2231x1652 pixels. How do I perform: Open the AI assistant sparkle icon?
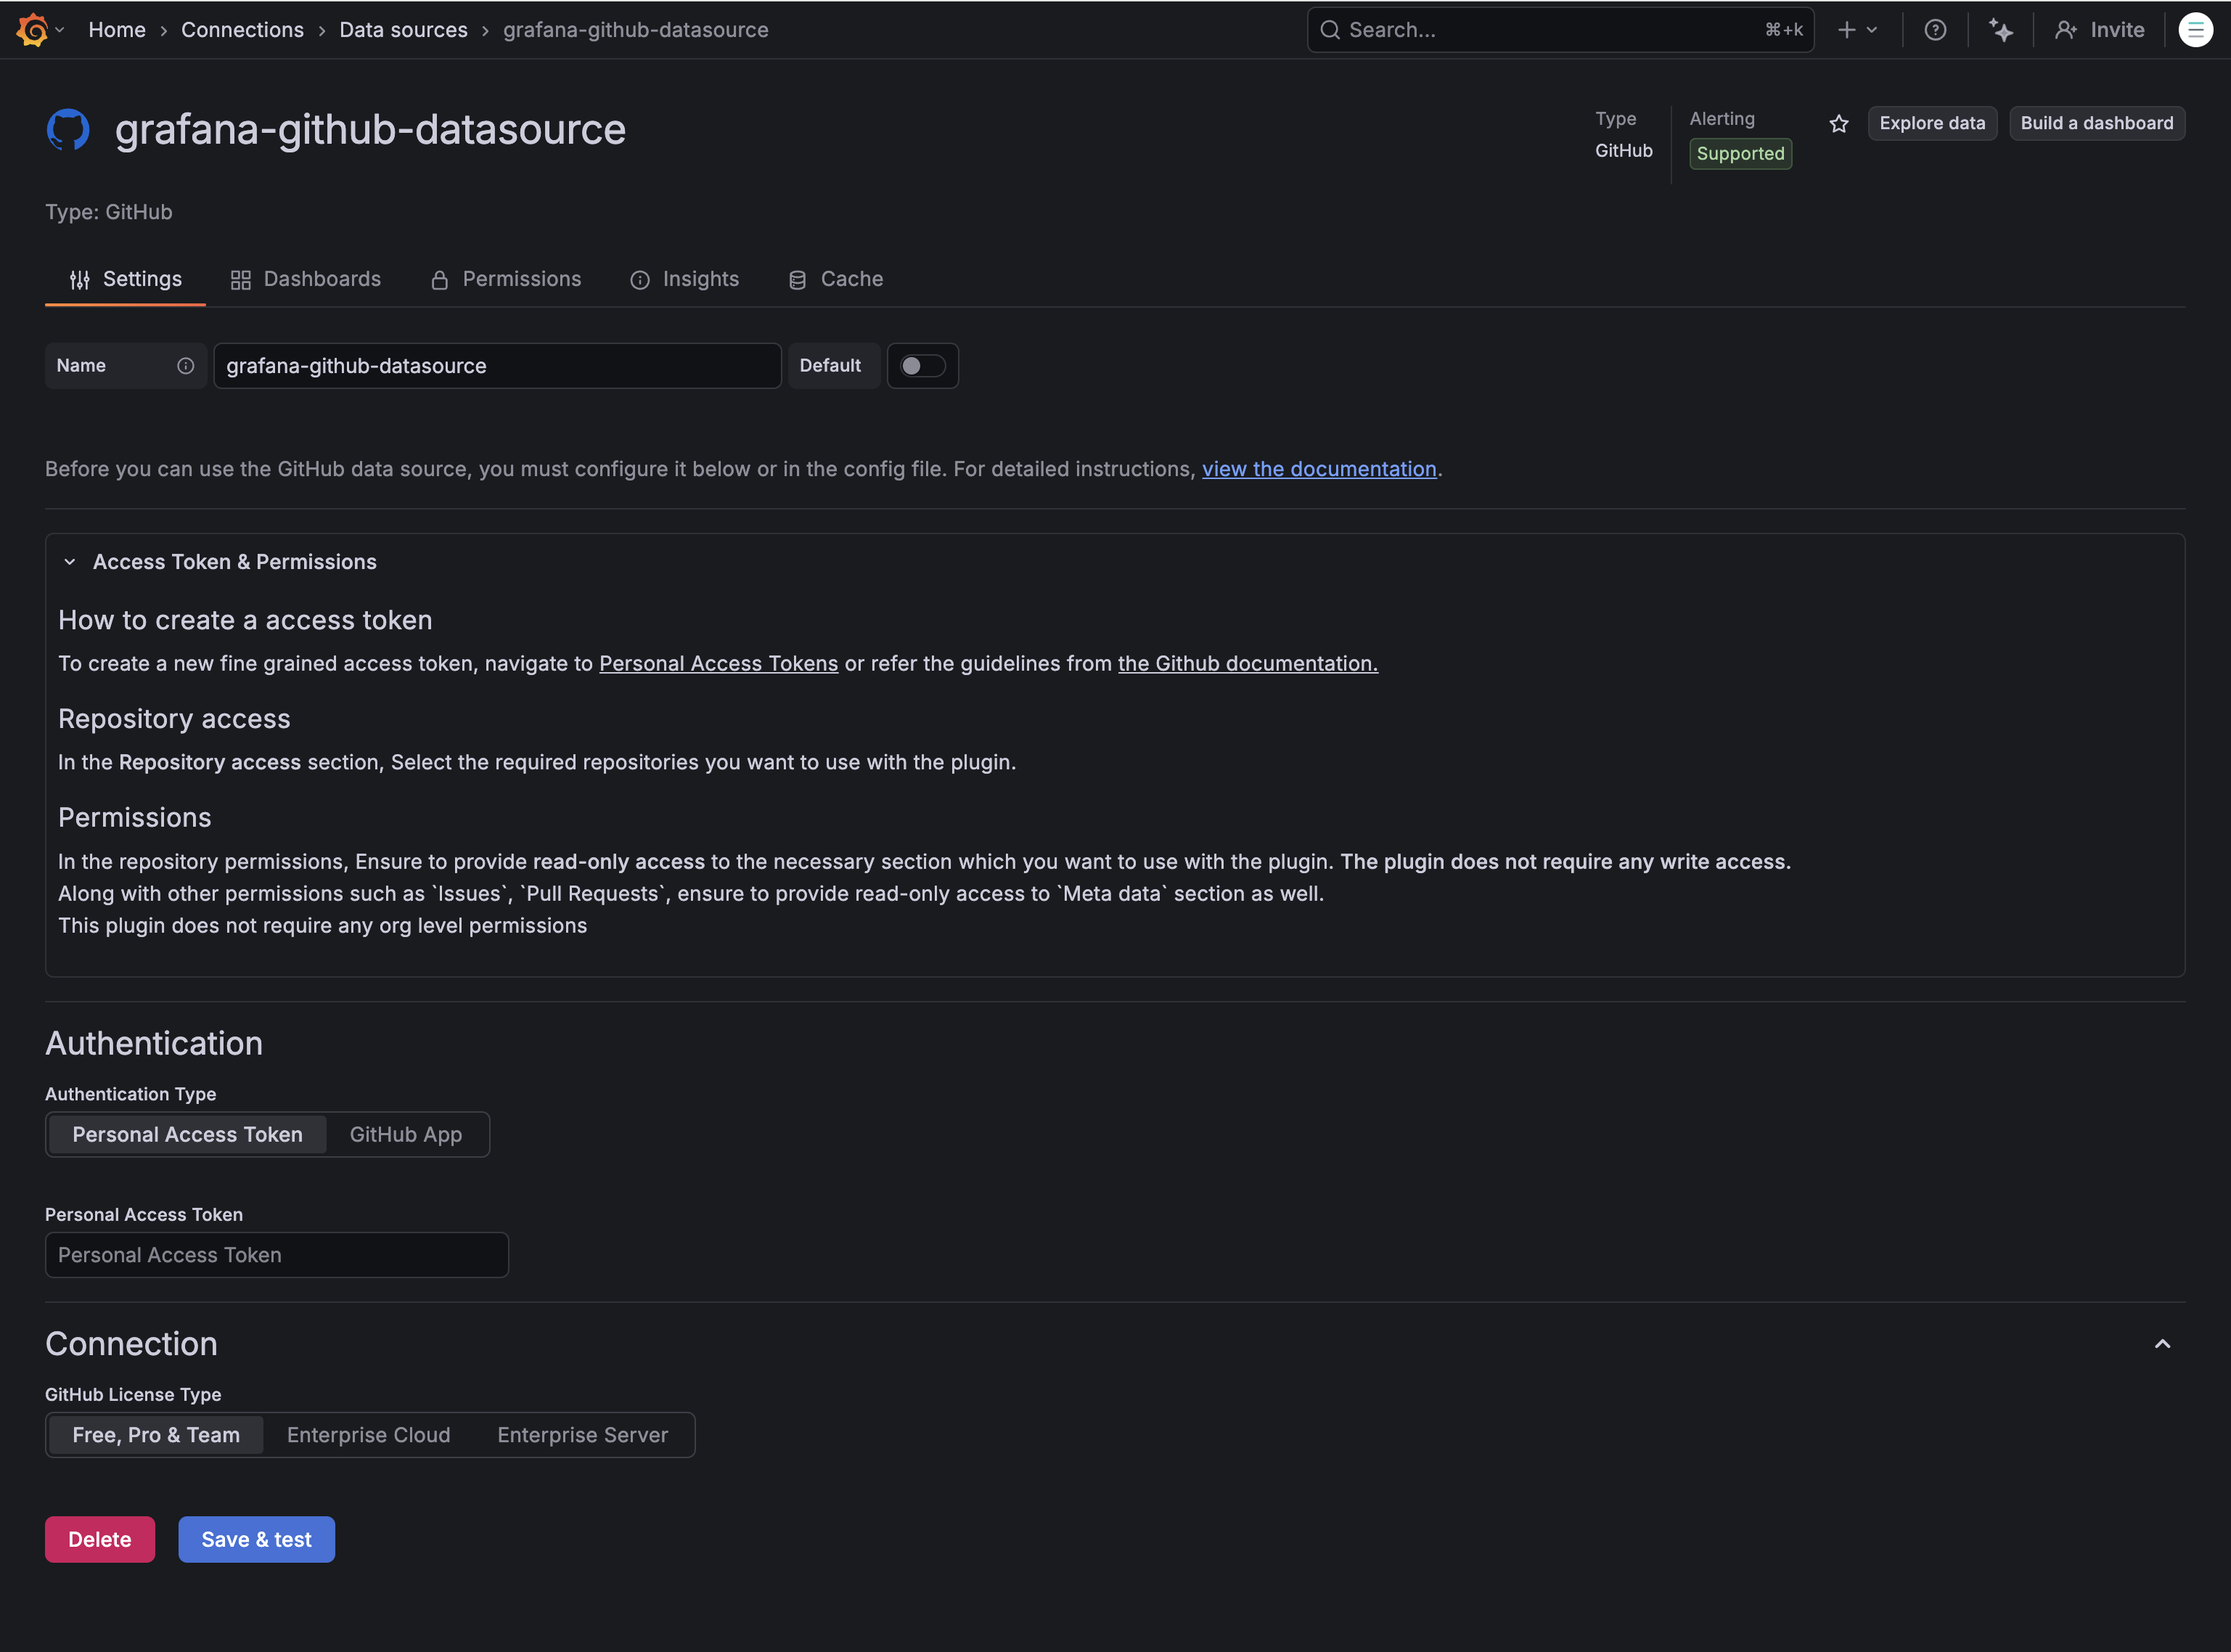[2000, 30]
